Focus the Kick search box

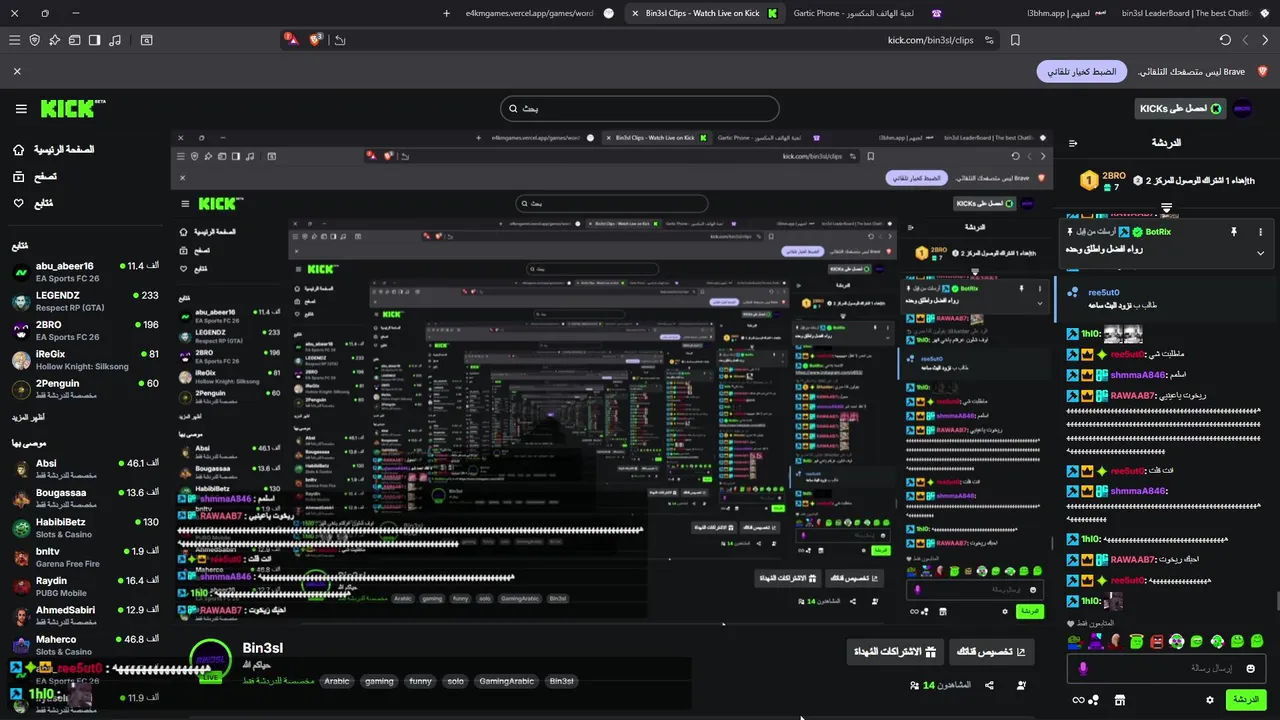coord(640,108)
